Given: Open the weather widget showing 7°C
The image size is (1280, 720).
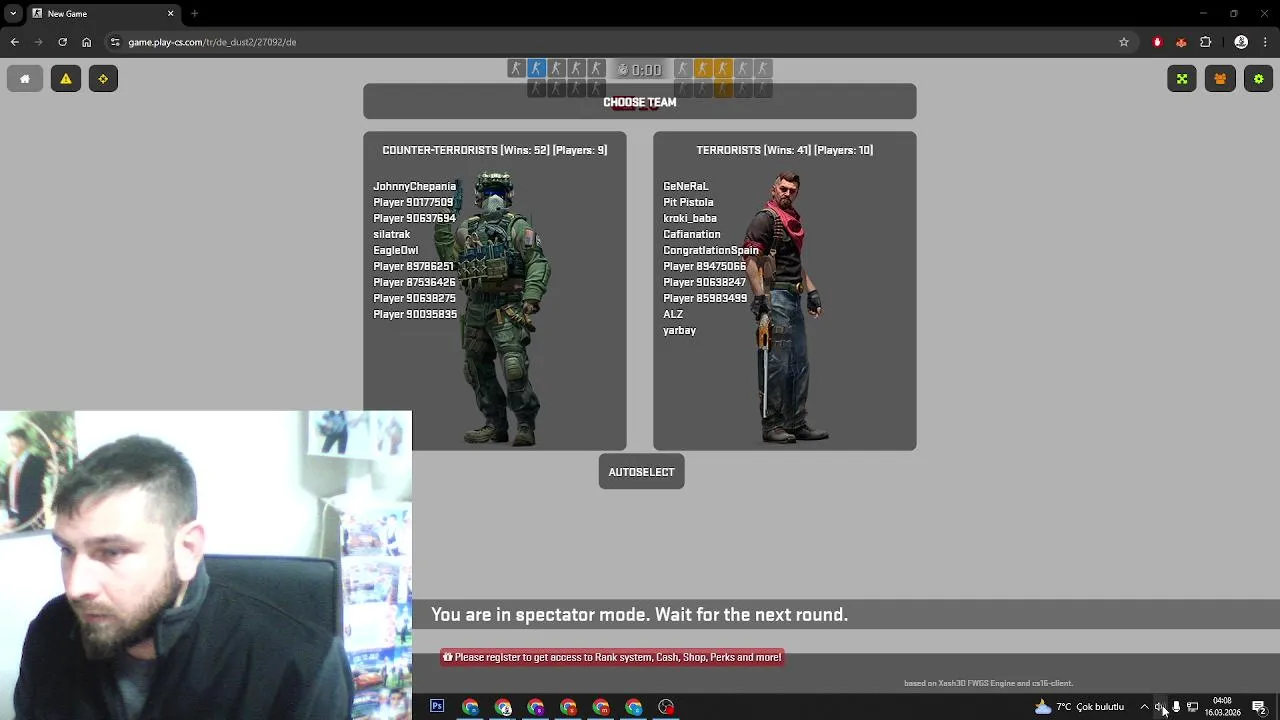Looking at the screenshot, I should click(1079, 707).
